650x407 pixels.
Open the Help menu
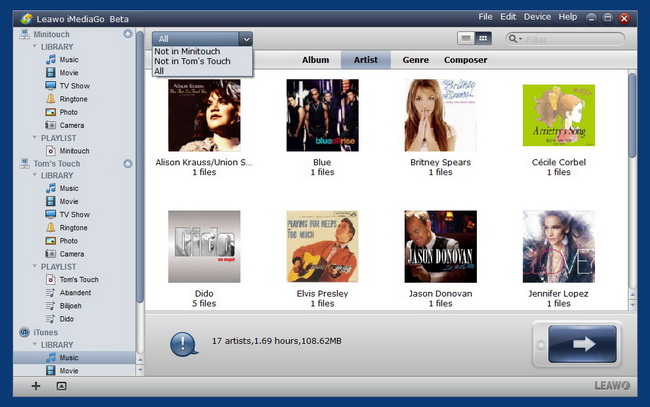[x=568, y=17]
